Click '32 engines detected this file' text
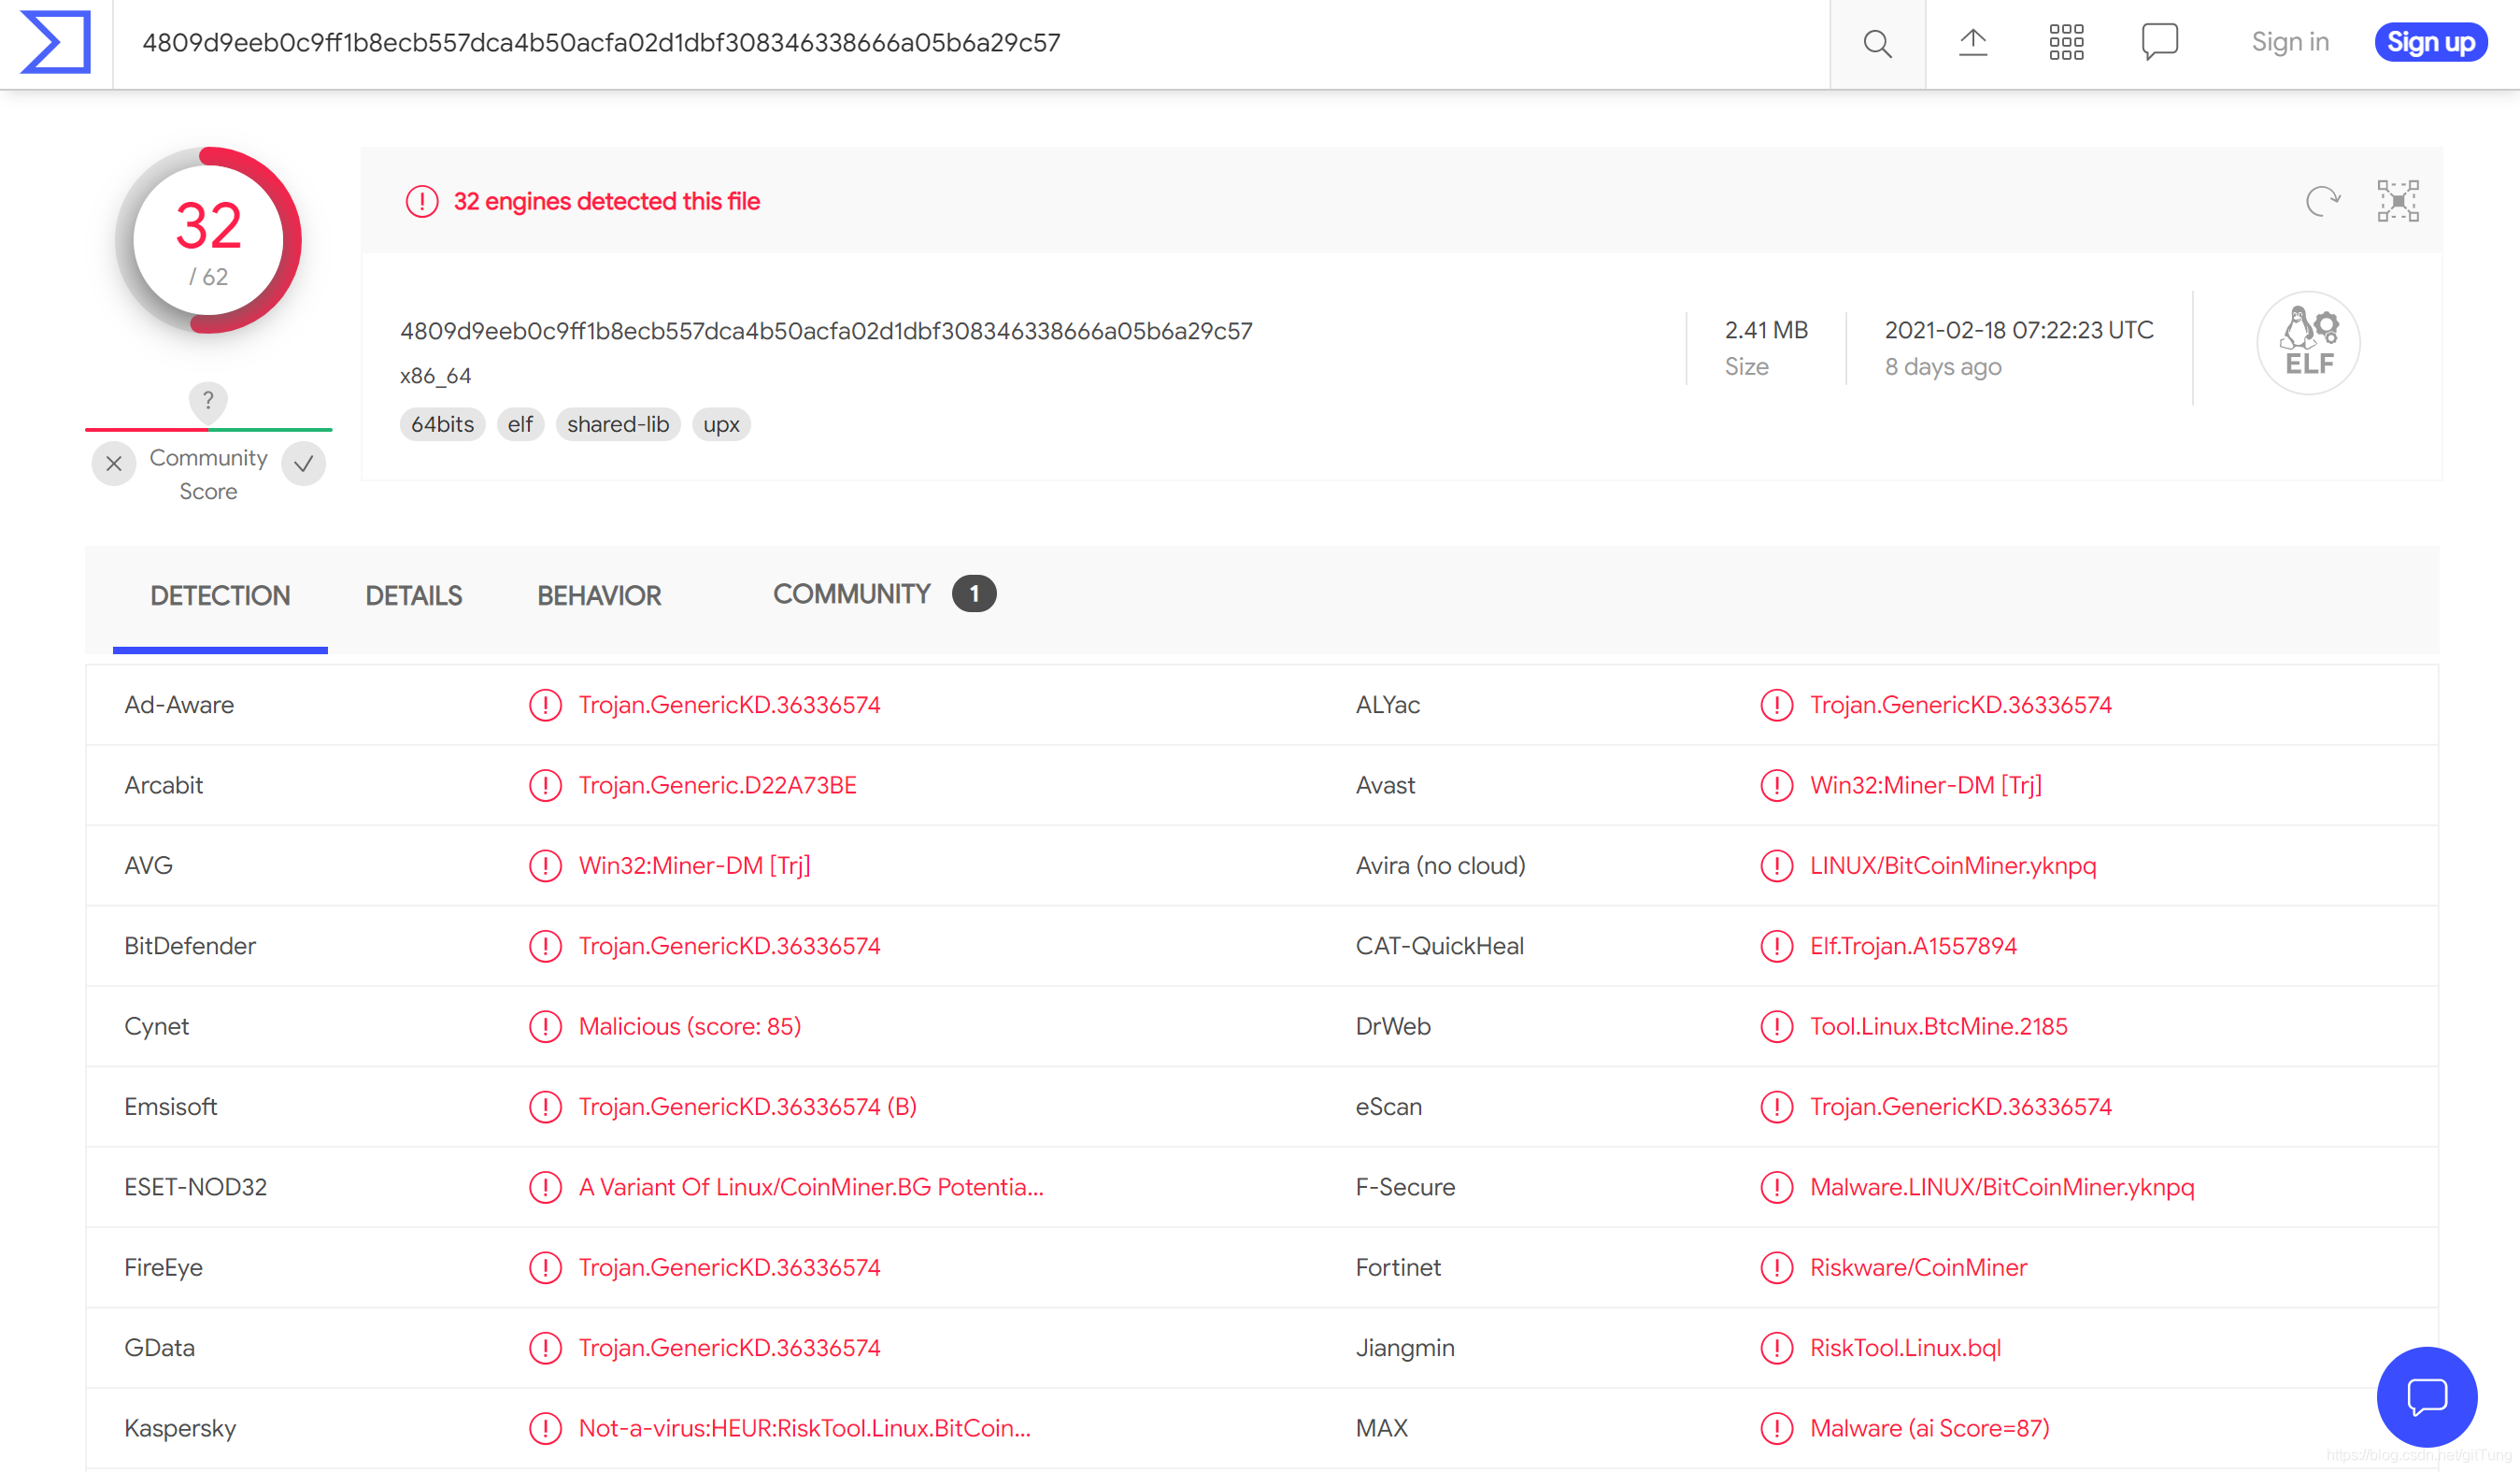Screen dimensions: 2520x1472 click(606, 202)
